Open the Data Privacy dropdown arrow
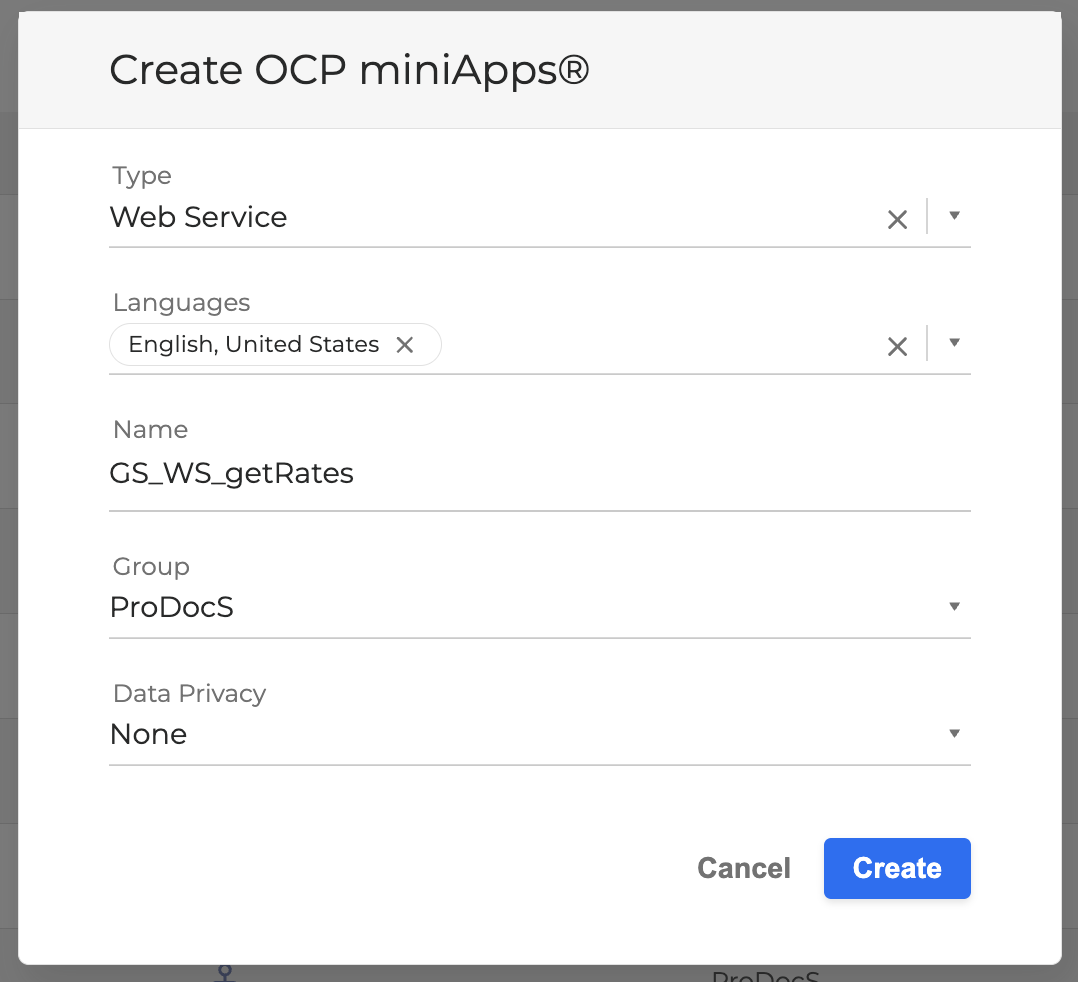This screenshot has width=1078, height=982. (954, 734)
